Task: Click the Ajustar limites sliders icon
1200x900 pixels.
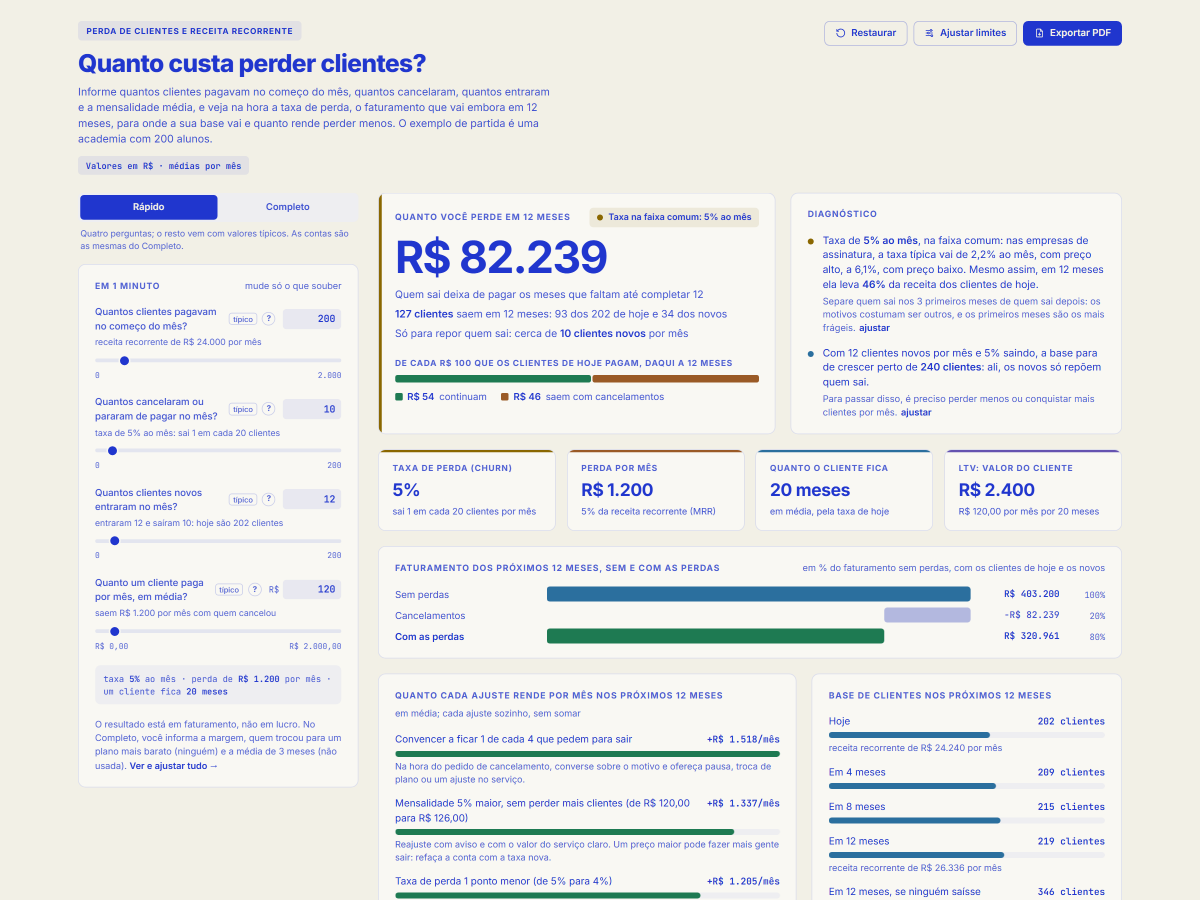Action: click(929, 33)
